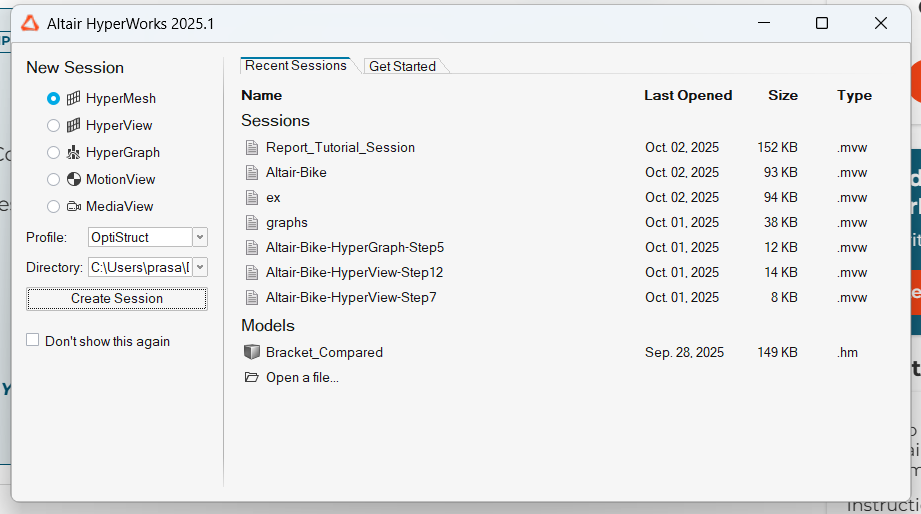Click the Bracket_Compared model cube icon
921x514 pixels.
coord(251,352)
